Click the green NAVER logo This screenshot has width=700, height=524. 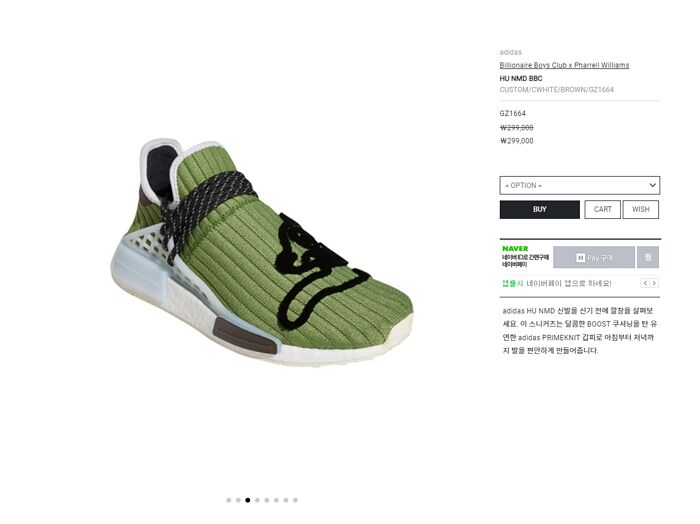[x=515, y=249]
